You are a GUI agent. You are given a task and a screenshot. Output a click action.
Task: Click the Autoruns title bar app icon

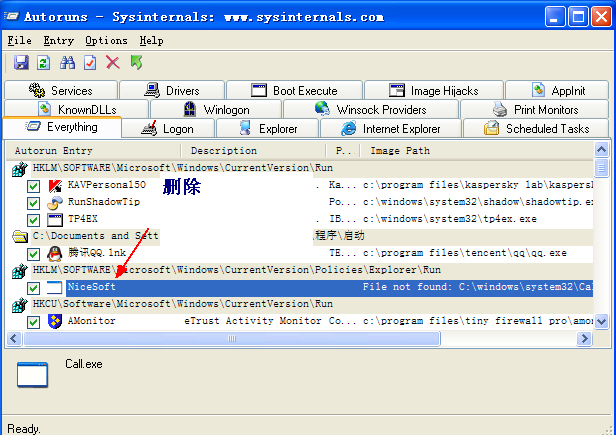click(x=11, y=17)
